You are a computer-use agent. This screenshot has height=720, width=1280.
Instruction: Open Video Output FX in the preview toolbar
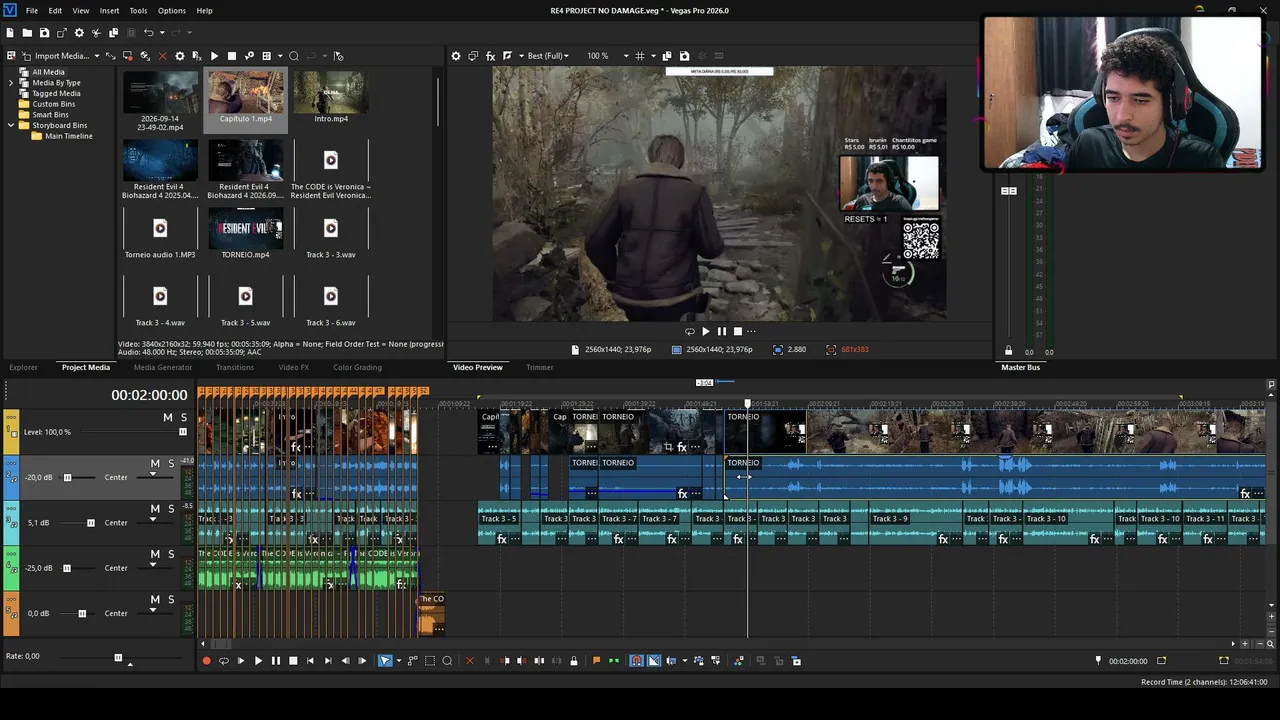[x=490, y=56]
